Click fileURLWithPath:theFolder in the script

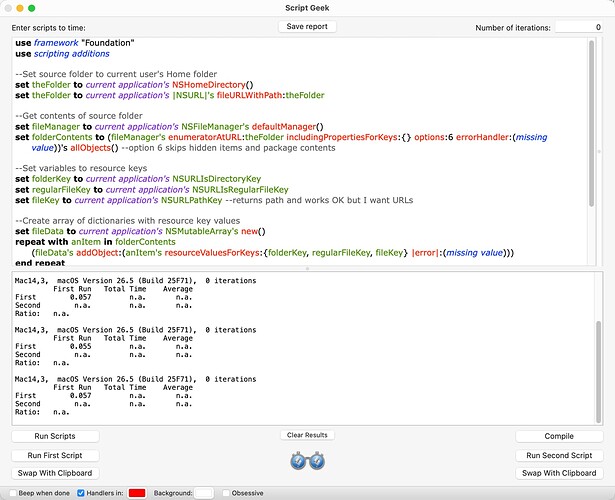point(271,95)
